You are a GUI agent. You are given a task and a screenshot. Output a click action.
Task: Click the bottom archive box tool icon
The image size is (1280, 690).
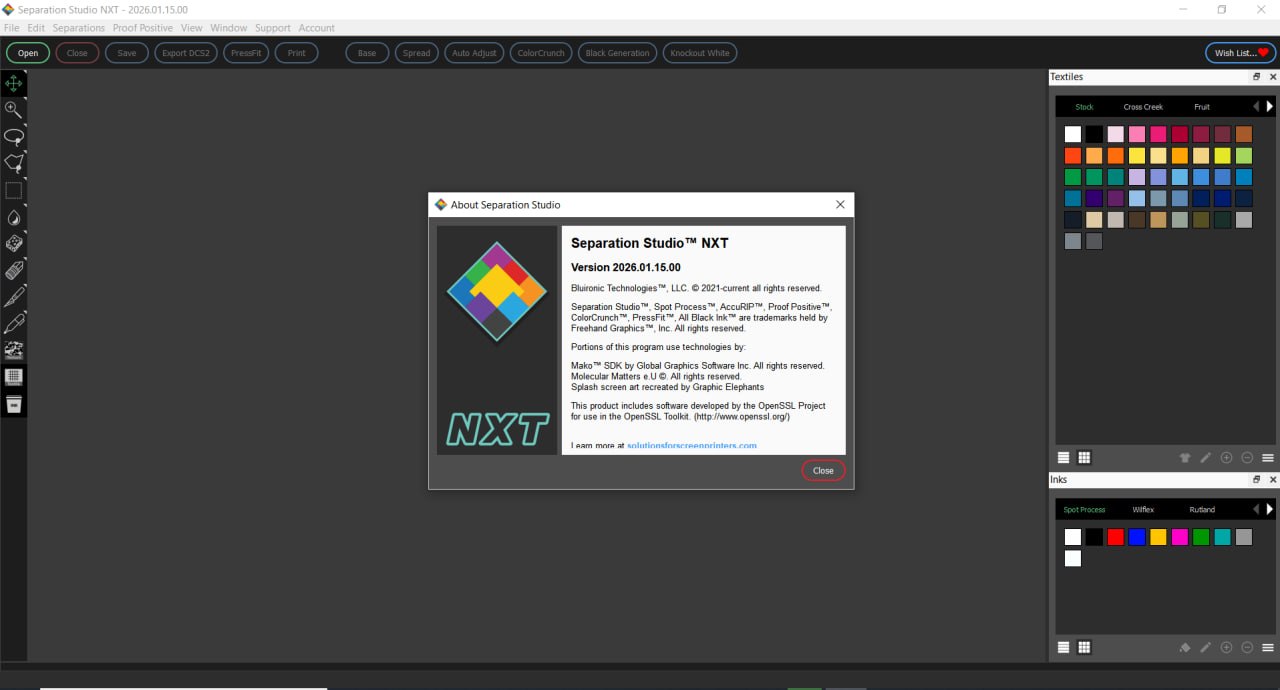tap(13, 404)
